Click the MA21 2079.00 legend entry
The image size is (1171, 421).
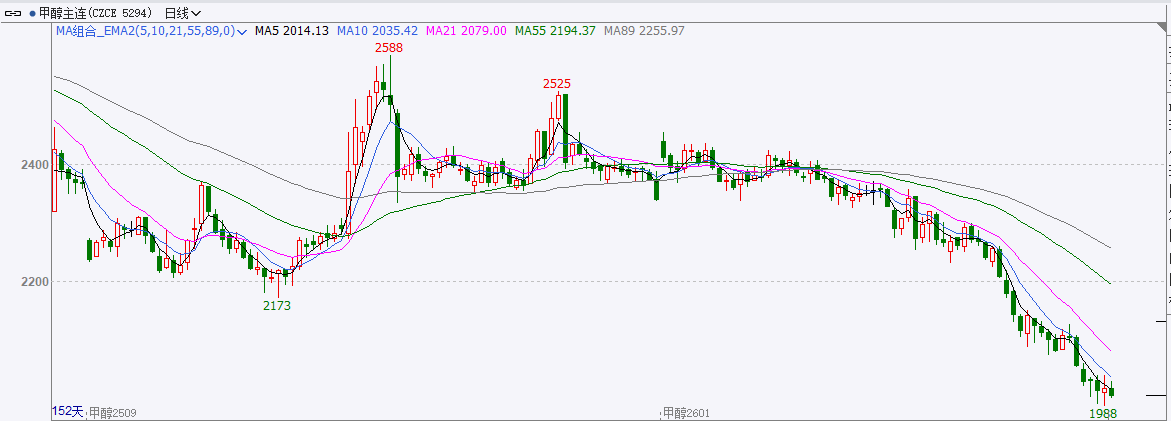466,31
